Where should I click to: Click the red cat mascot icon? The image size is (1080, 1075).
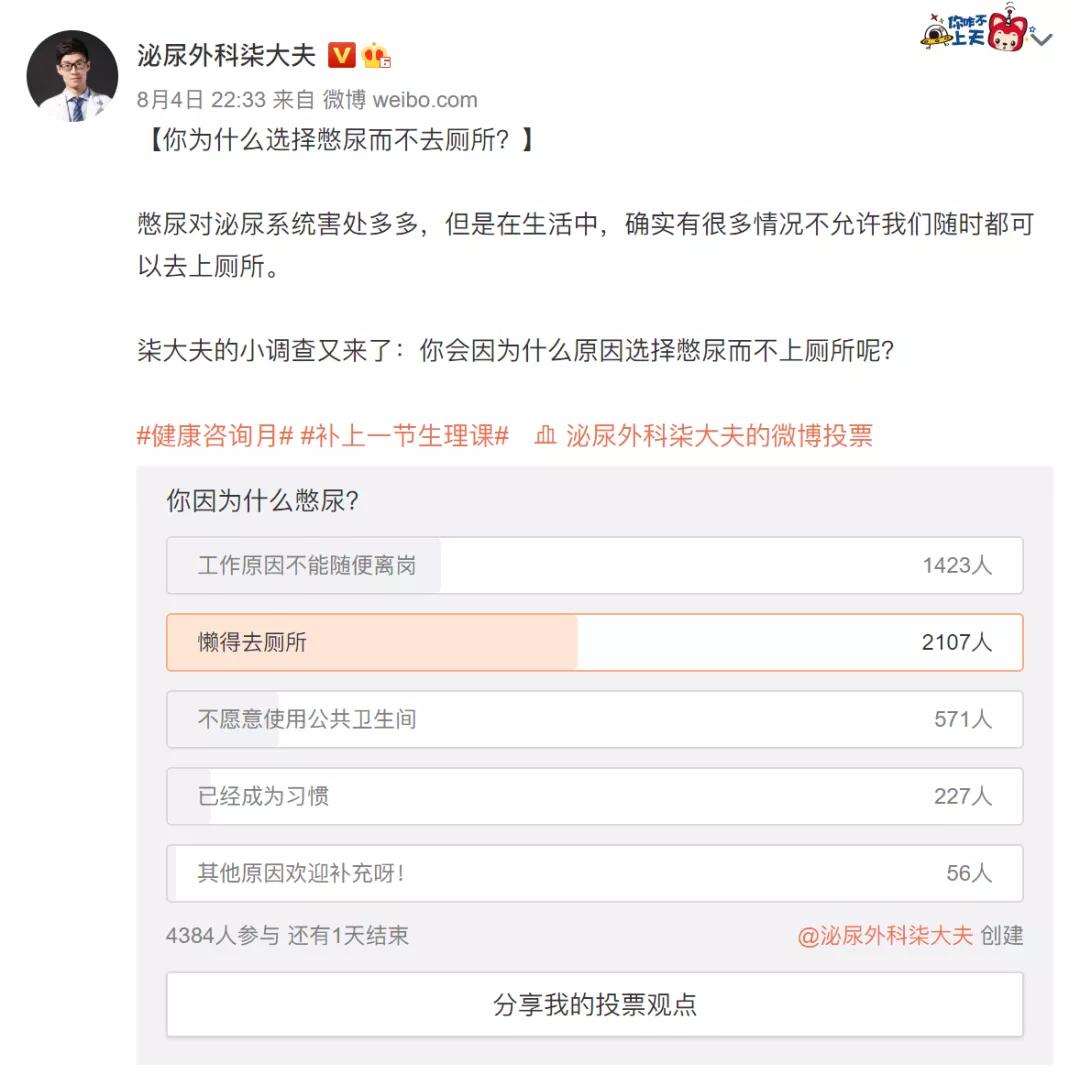1007,32
